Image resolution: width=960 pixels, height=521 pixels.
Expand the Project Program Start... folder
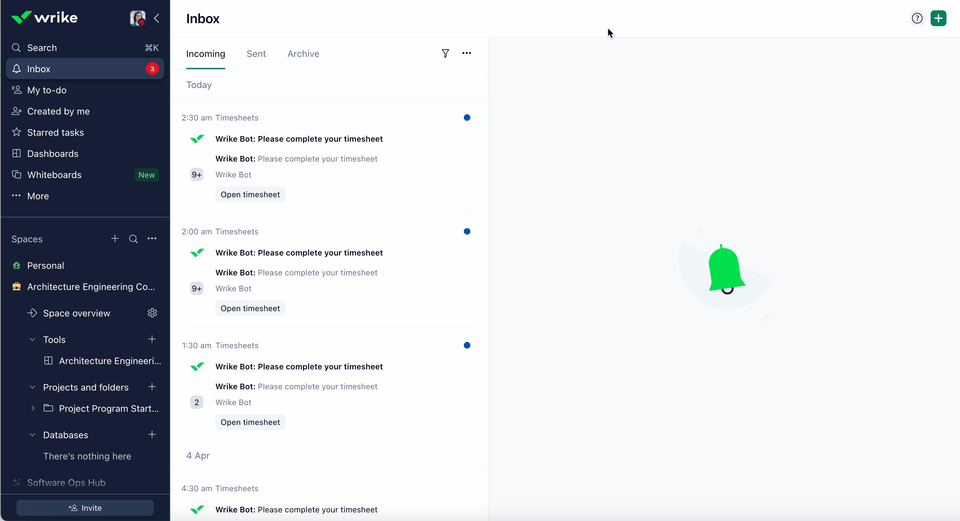32,409
